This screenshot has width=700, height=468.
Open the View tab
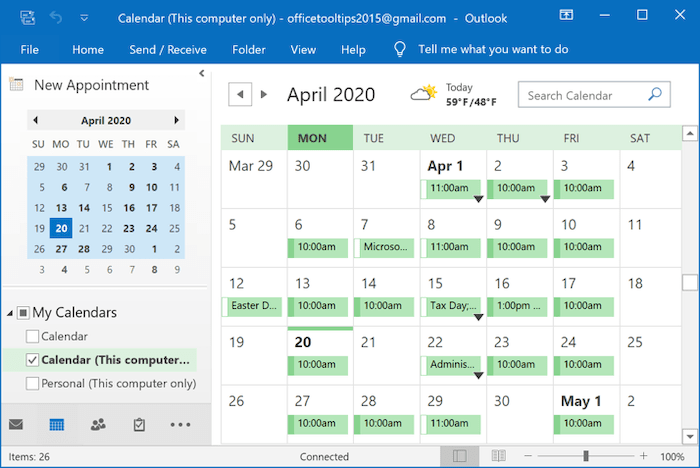pos(303,50)
